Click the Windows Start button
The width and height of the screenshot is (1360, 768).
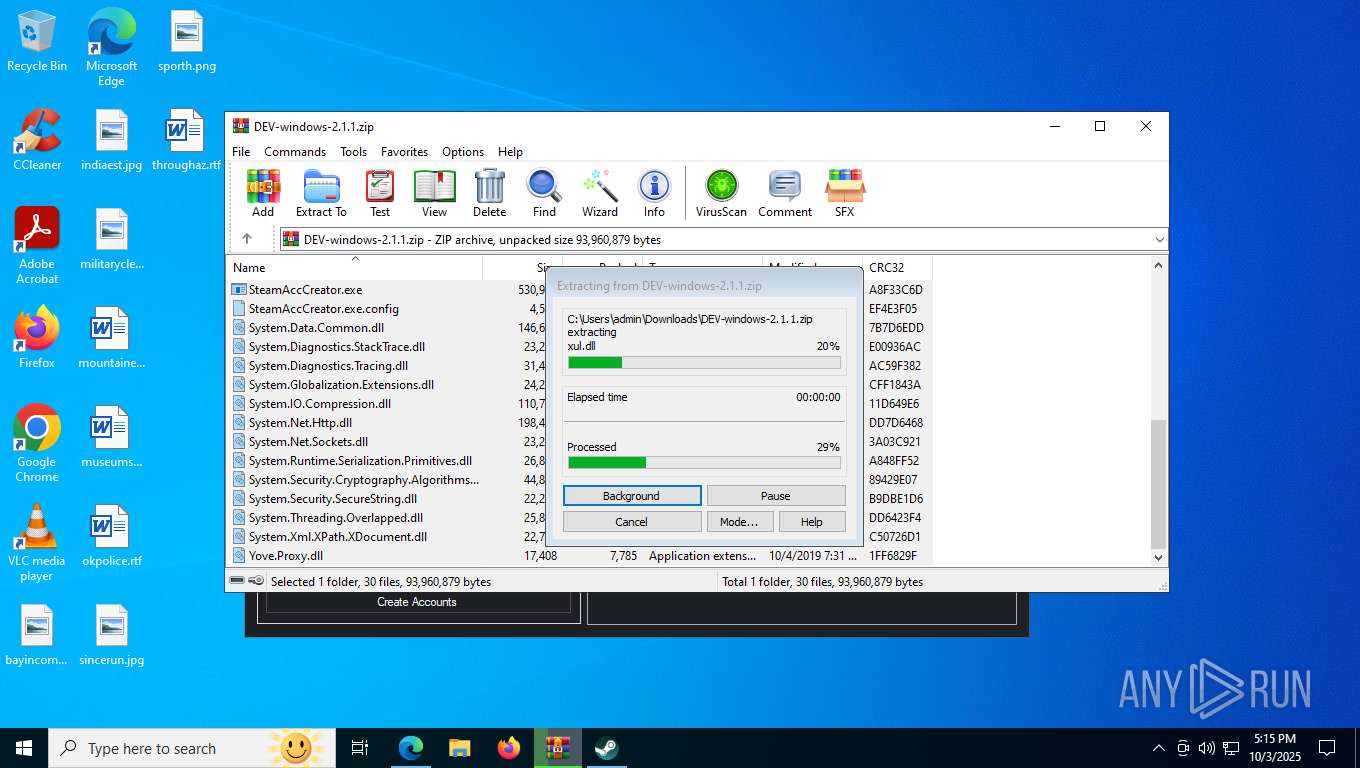tap(24, 748)
